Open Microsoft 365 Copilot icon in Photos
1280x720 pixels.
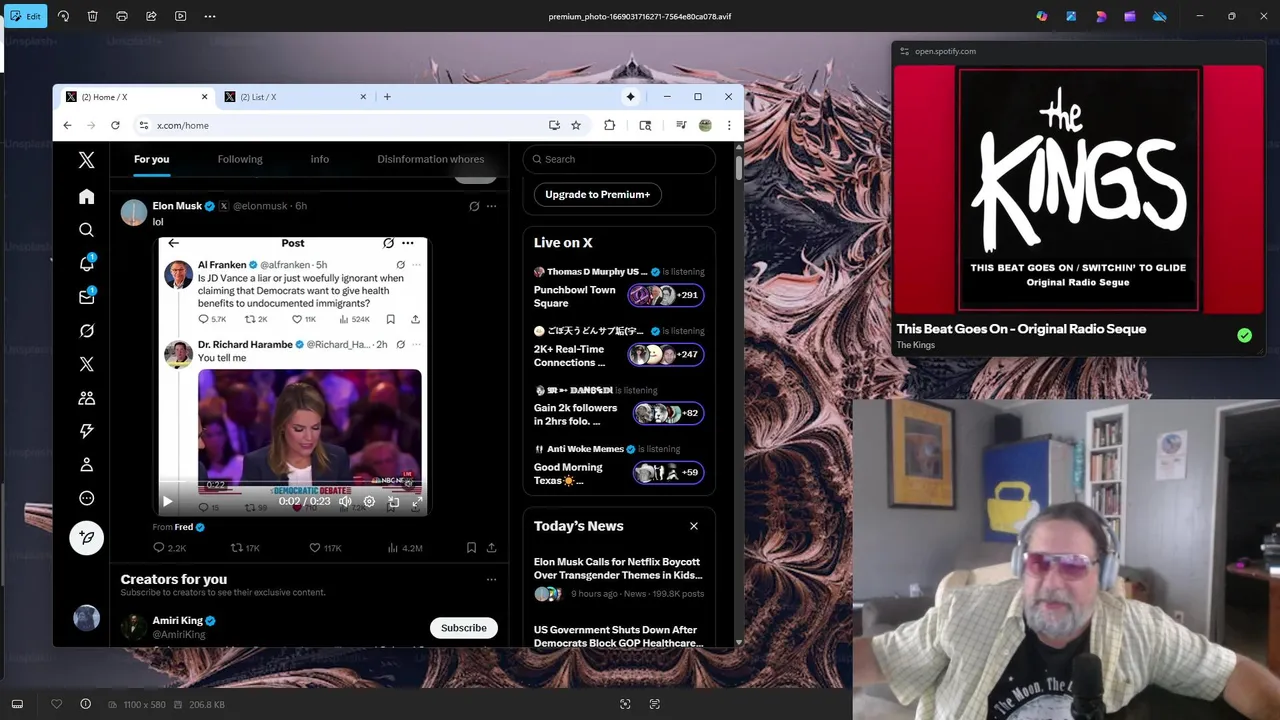point(1042,16)
